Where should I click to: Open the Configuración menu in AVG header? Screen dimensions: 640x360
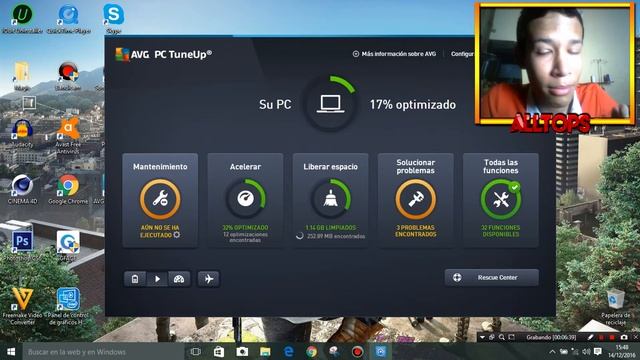point(462,54)
